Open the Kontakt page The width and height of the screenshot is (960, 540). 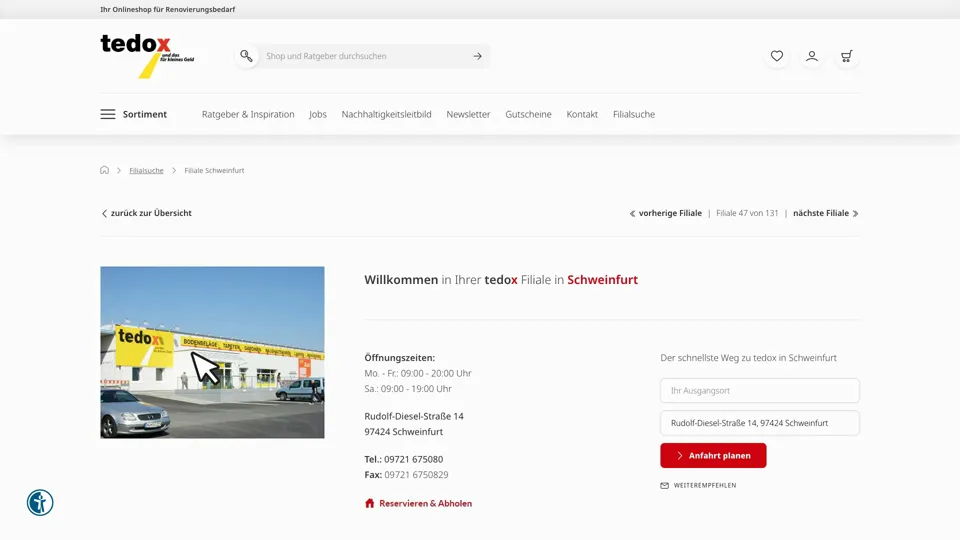(582, 114)
